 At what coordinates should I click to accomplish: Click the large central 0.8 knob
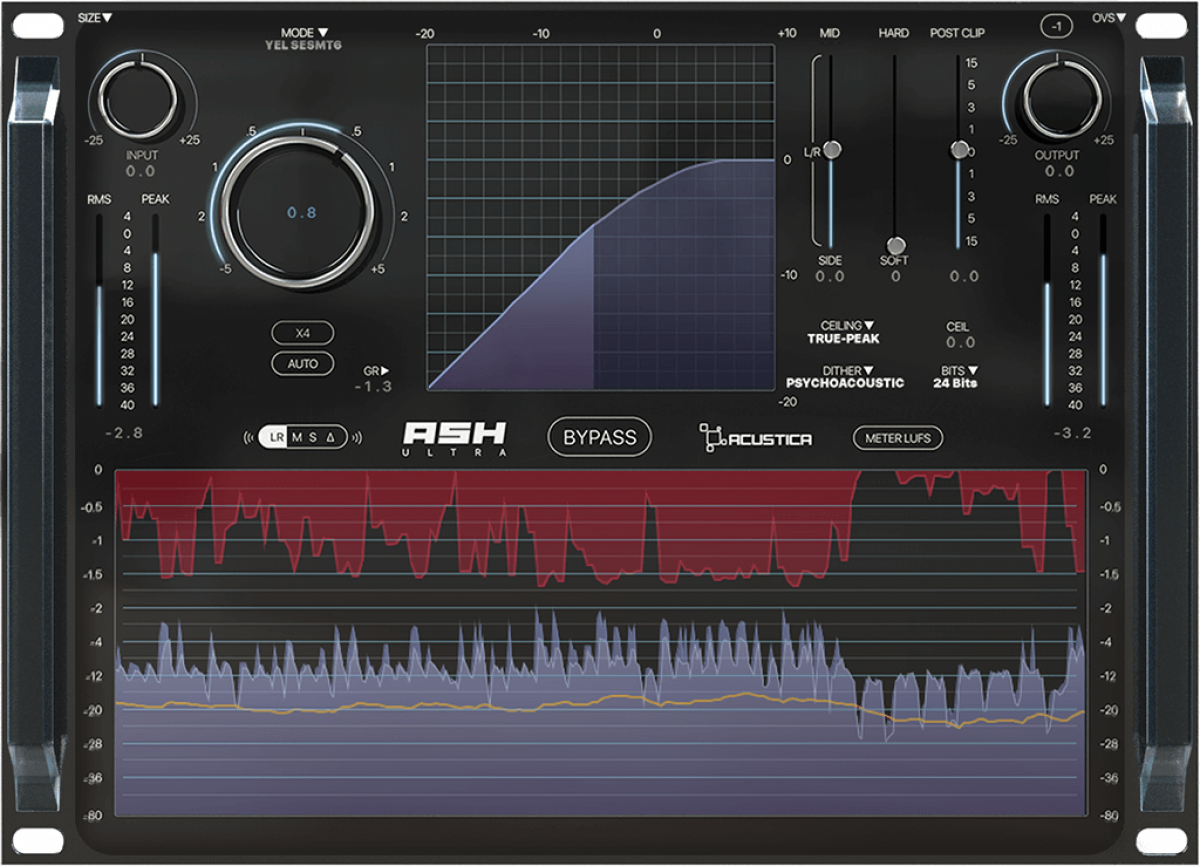tap(300, 212)
